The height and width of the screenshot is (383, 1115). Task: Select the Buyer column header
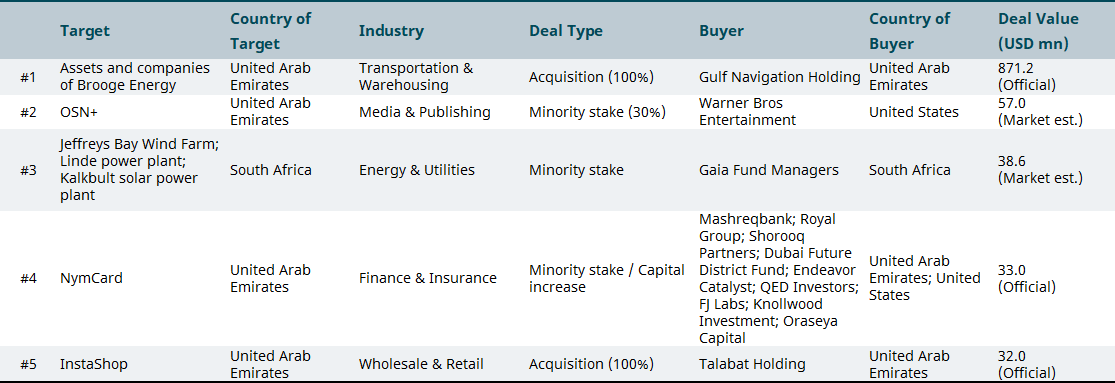tap(721, 31)
